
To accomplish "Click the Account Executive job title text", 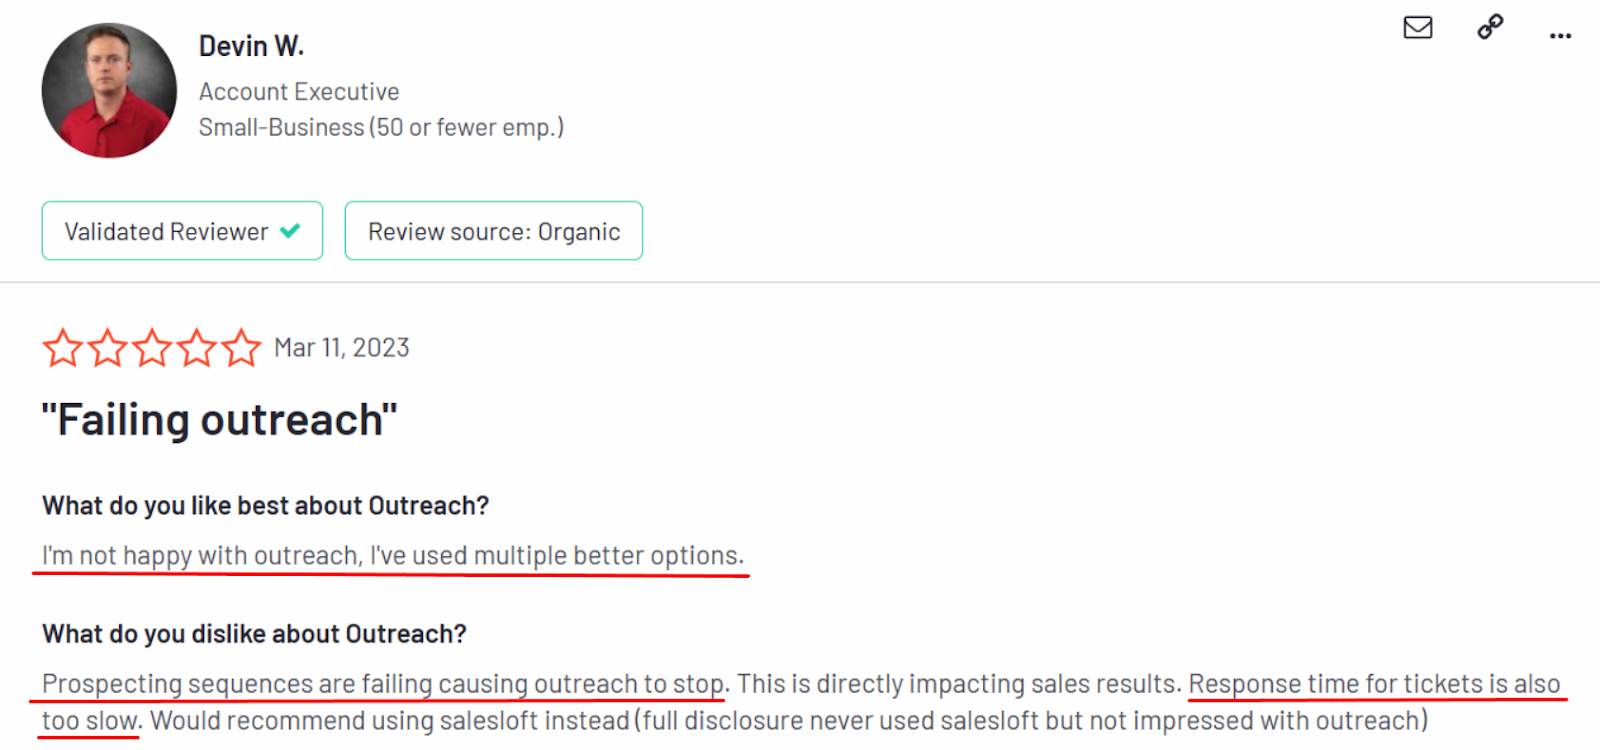I will pos(299,91).
